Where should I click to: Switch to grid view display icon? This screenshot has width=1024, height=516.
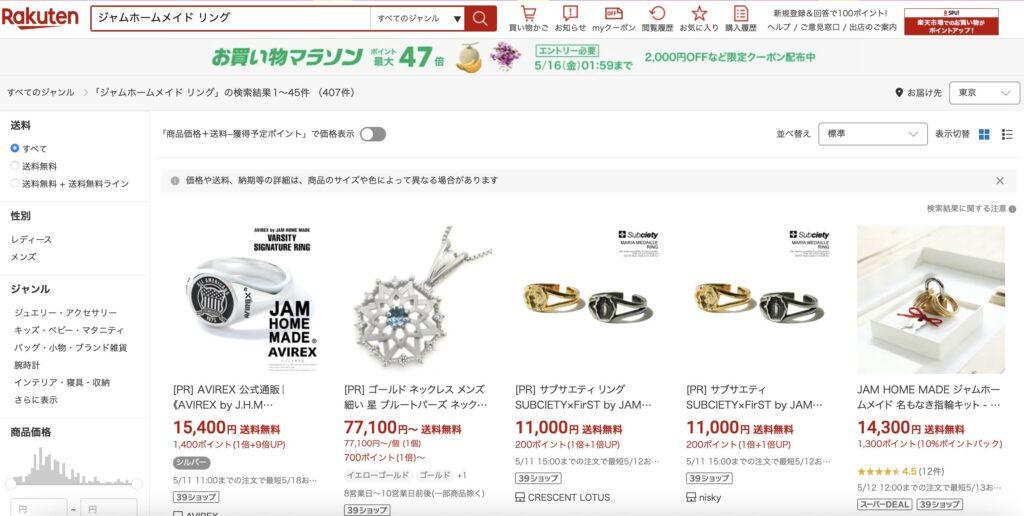pos(984,134)
